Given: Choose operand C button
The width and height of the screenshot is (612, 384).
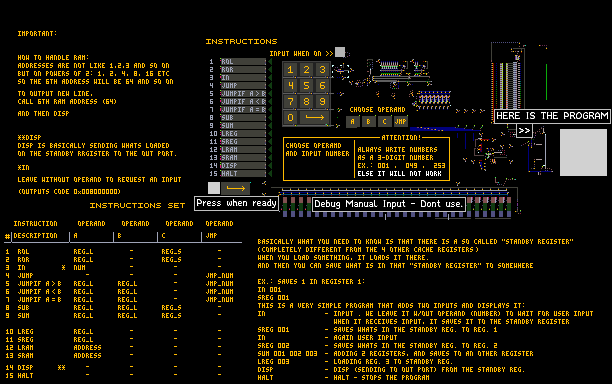Looking at the screenshot, I should 384,122.
